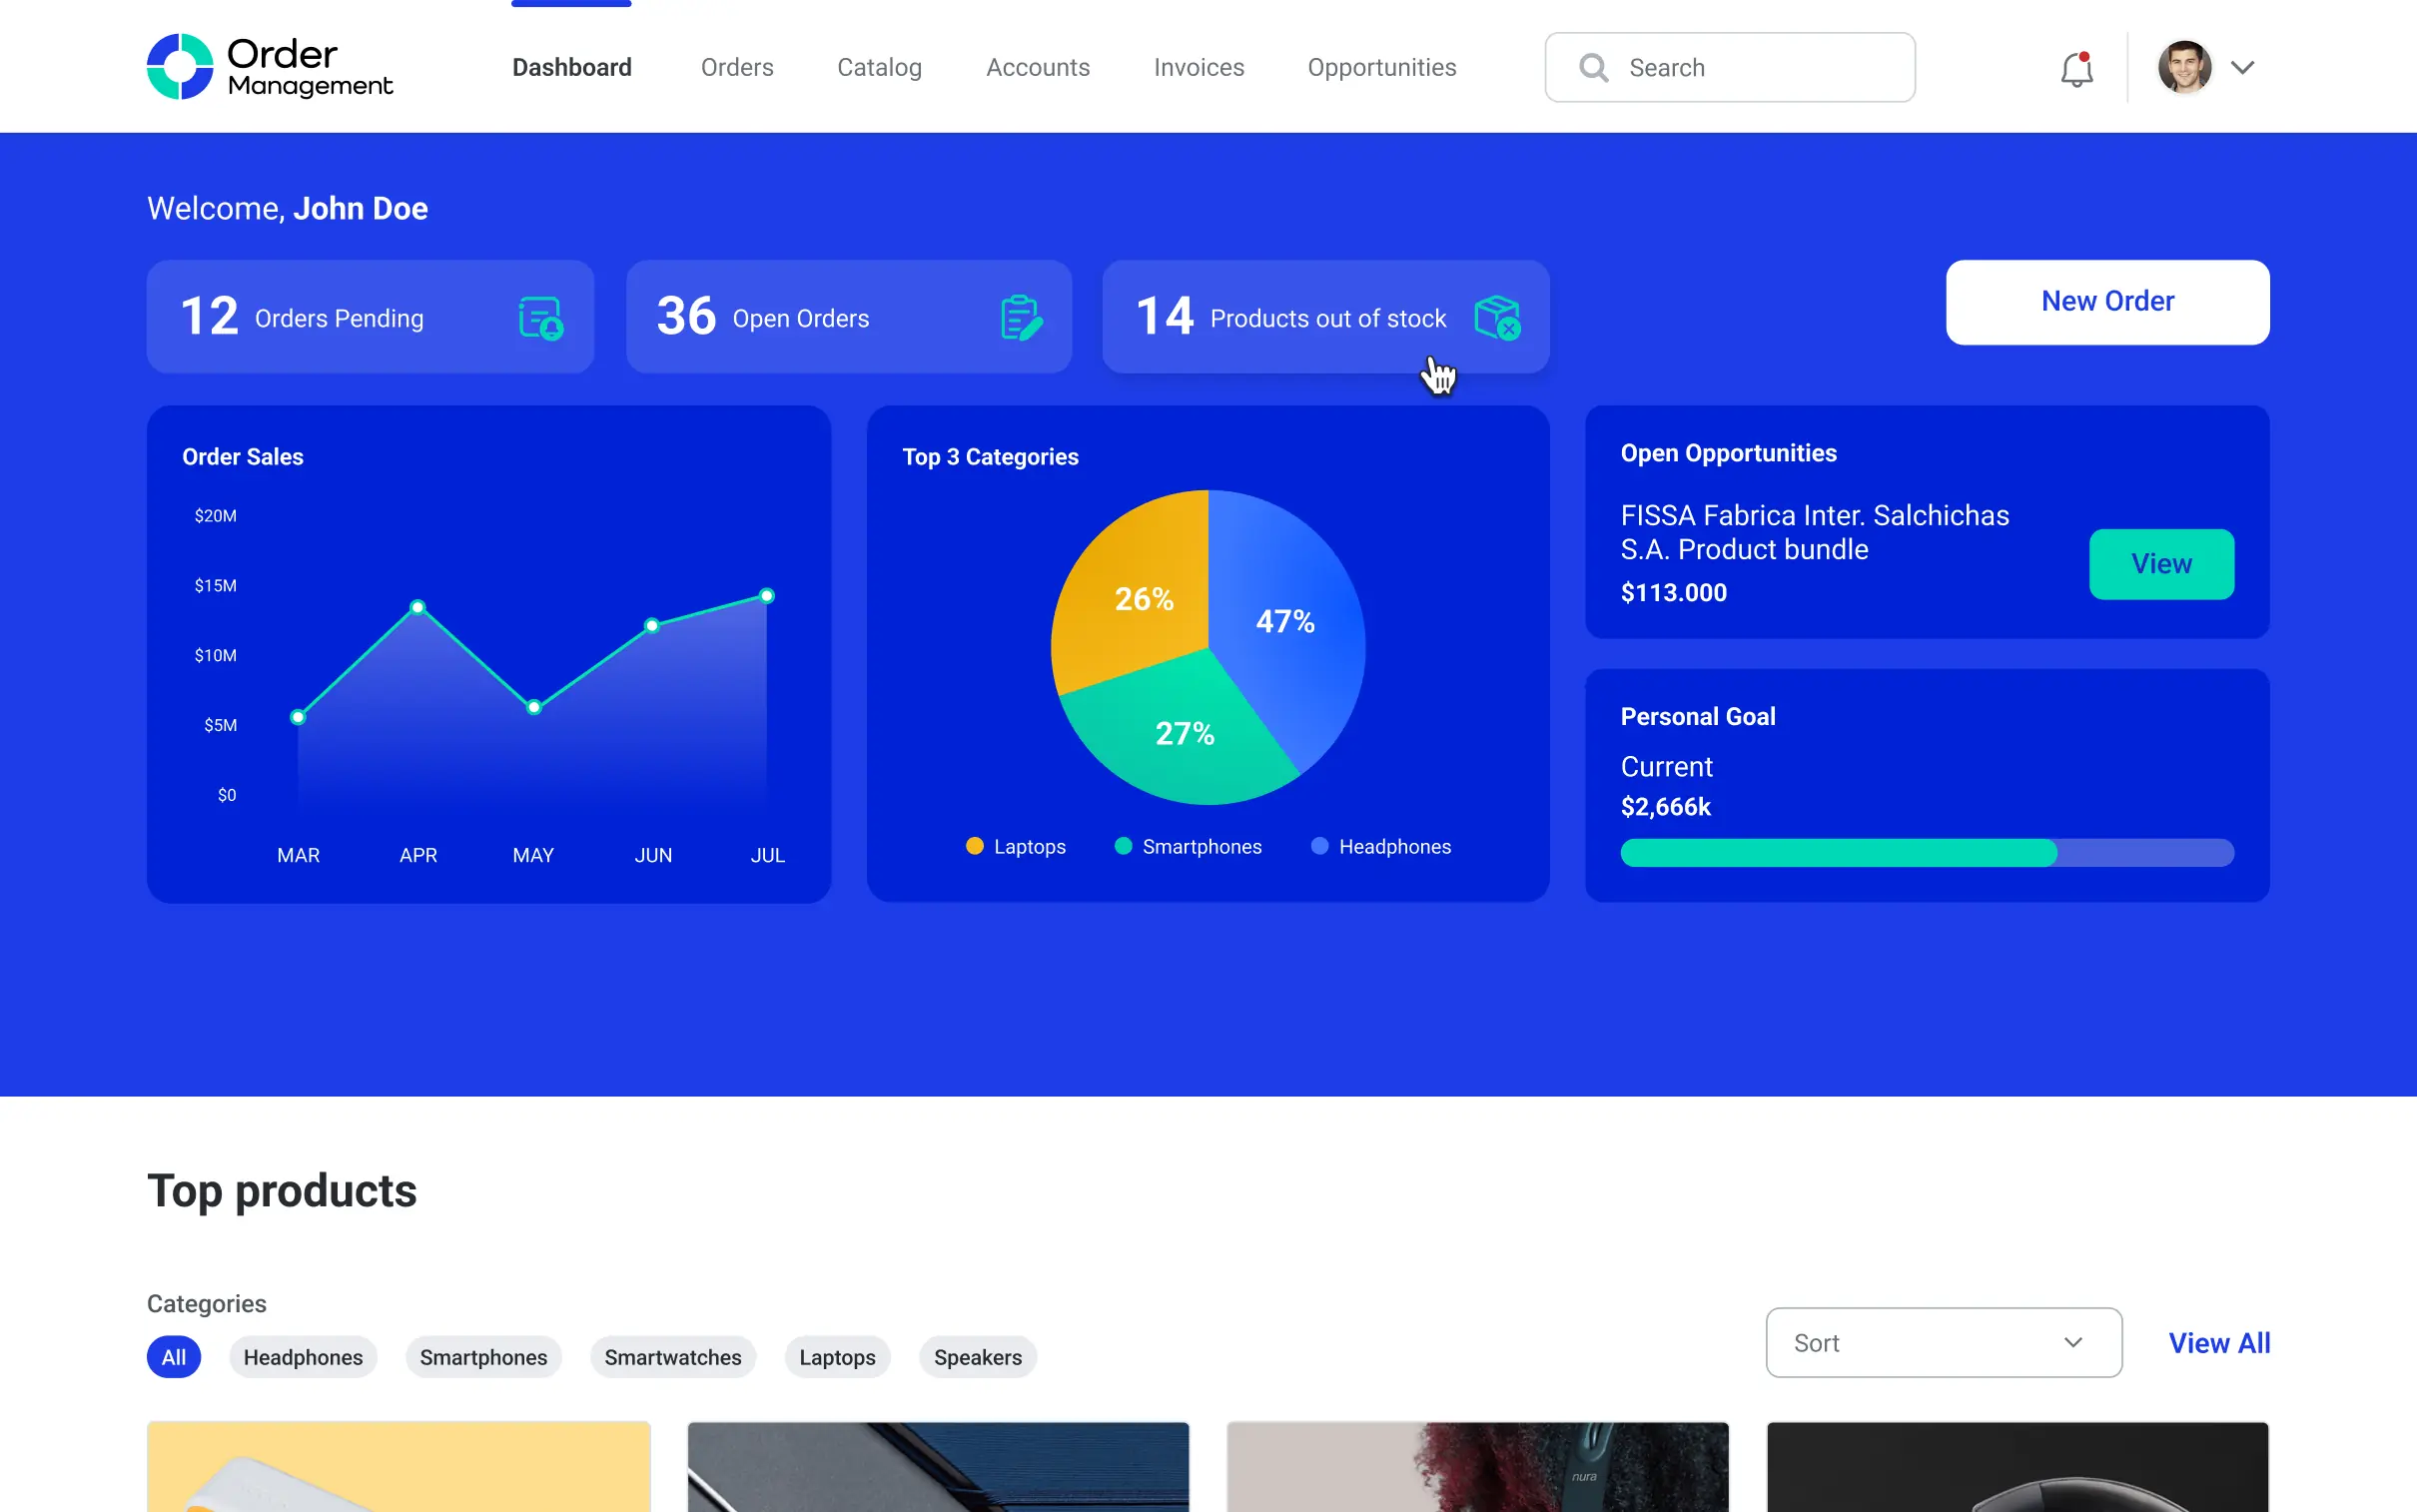The width and height of the screenshot is (2417, 1512).
Task: Open the Sort list's chevron arrow
Action: pos(2073,1343)
